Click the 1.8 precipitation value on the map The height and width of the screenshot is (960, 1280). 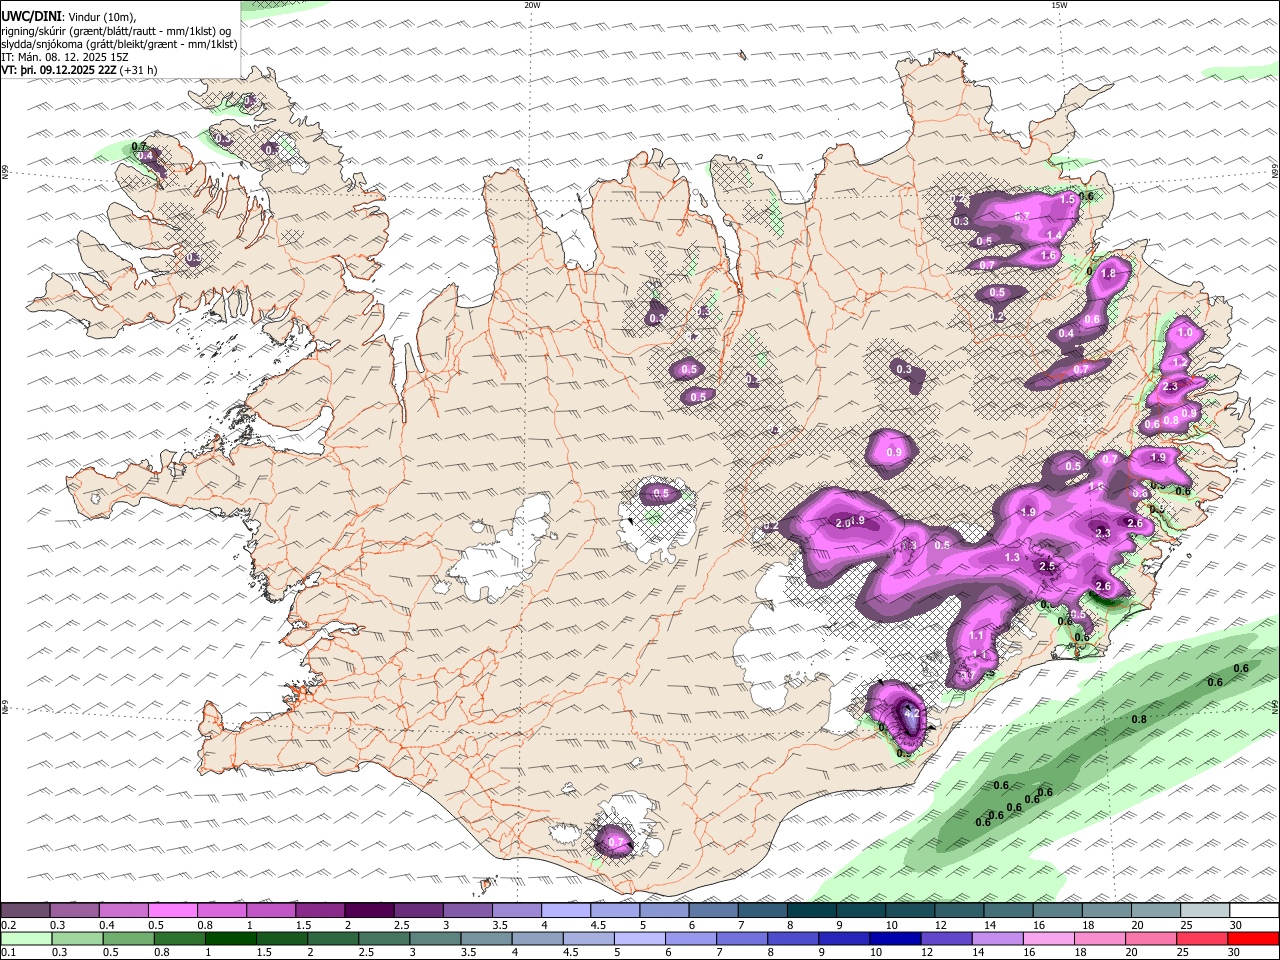1108,273
